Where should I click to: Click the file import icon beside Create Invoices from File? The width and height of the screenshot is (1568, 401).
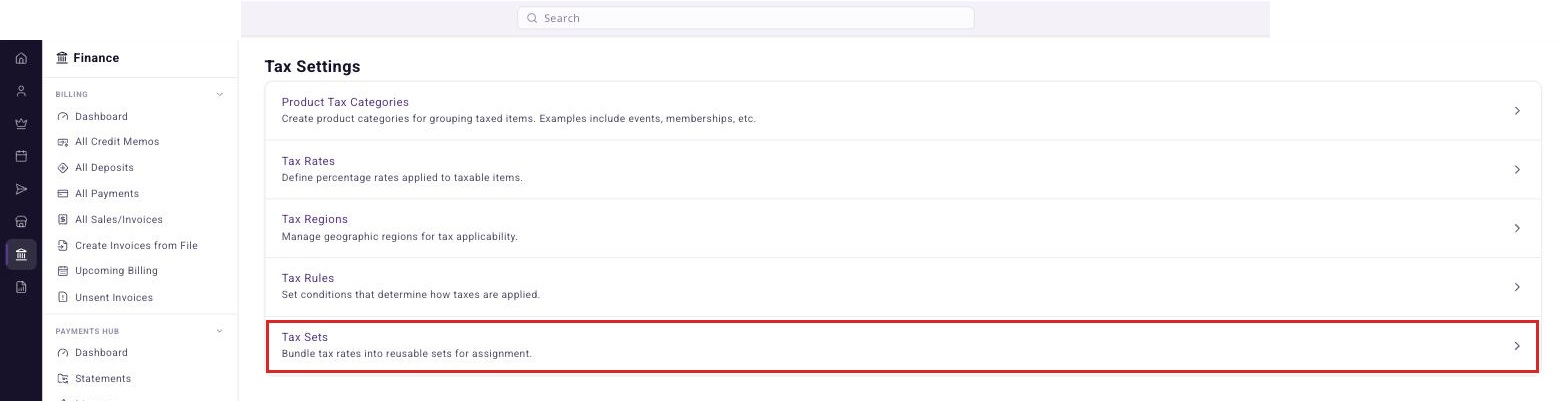click(63, 246)
